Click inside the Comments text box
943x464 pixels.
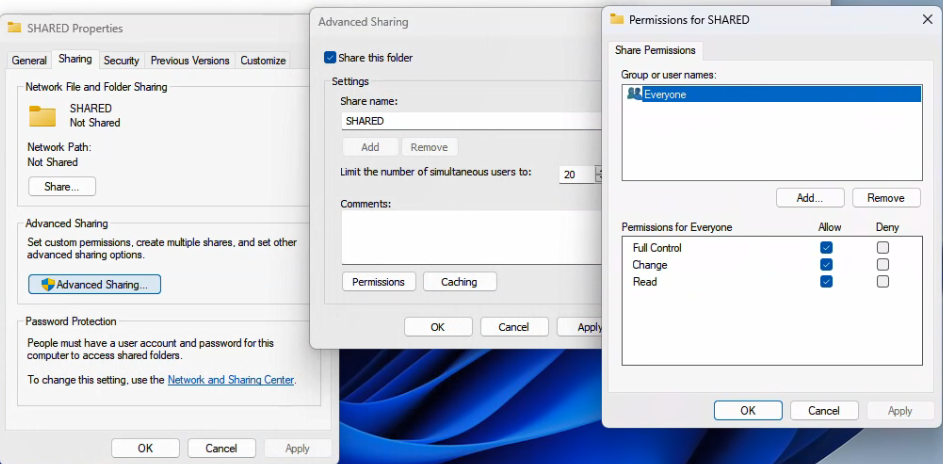[x=472, y=237]
